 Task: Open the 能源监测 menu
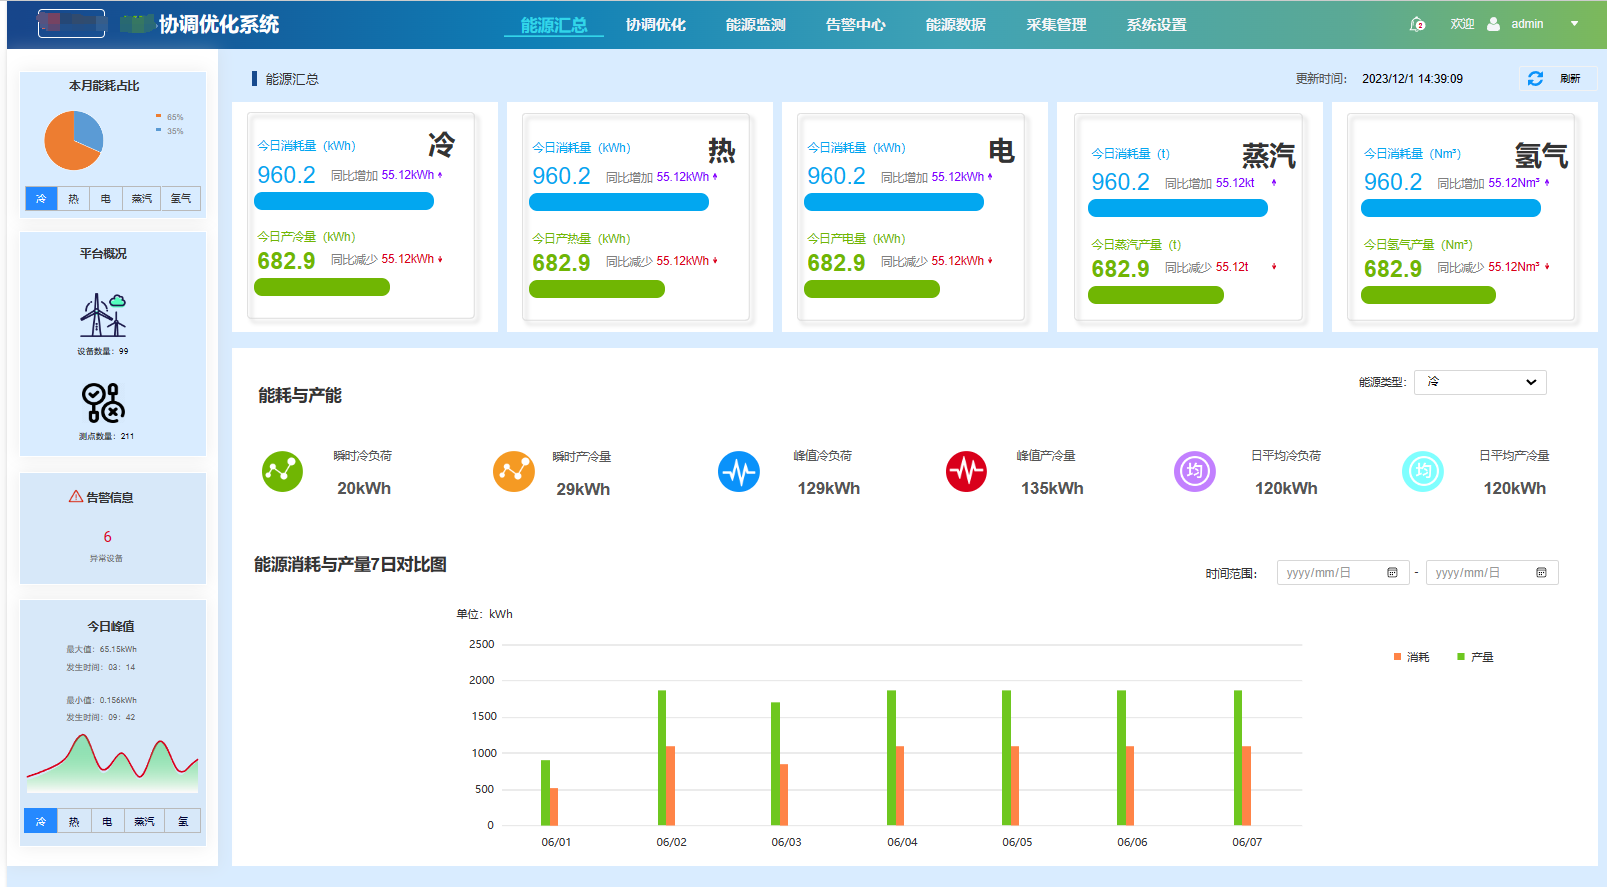[x=755, y=25]
